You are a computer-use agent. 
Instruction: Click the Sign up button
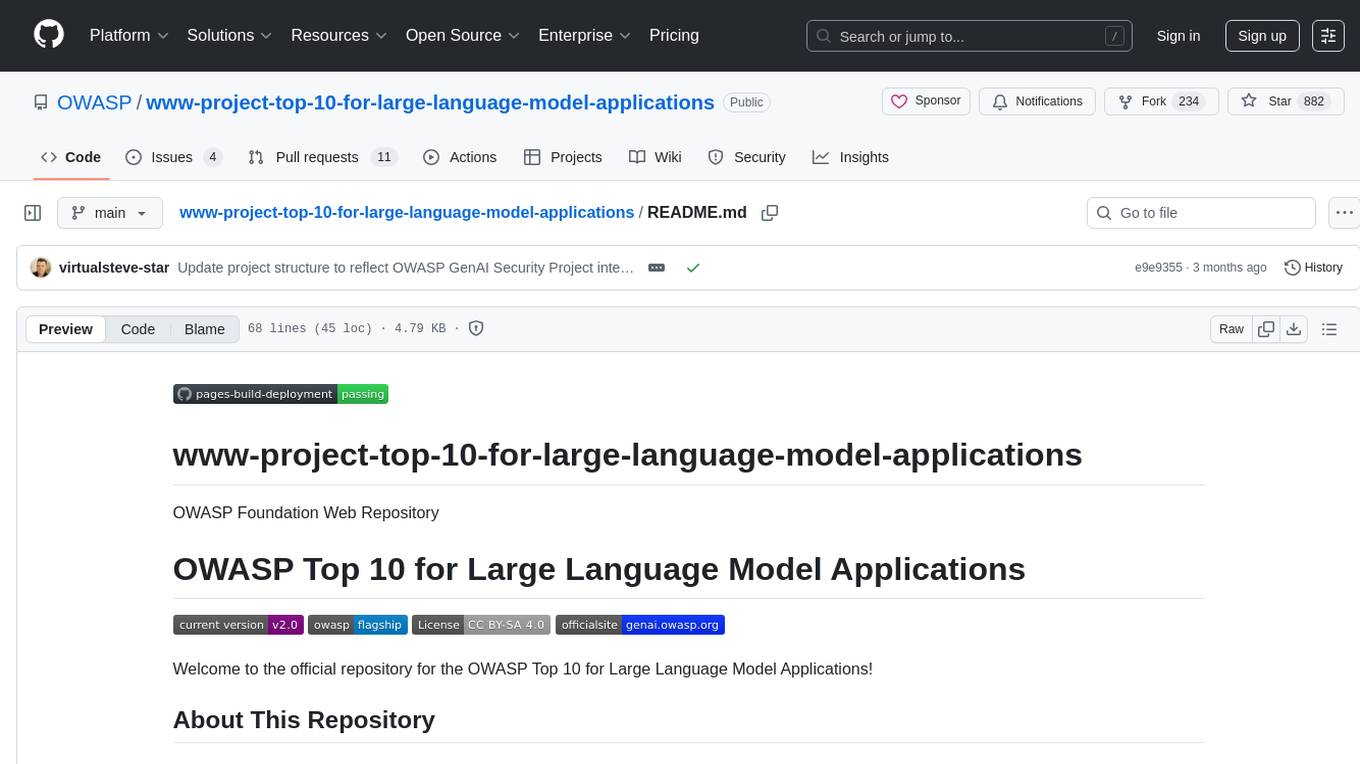tap(1262, 35)
